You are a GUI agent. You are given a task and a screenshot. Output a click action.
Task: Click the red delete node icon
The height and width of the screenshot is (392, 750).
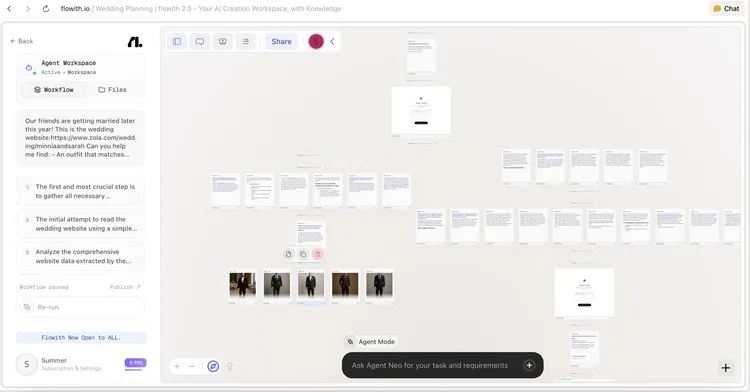[318, 254]
